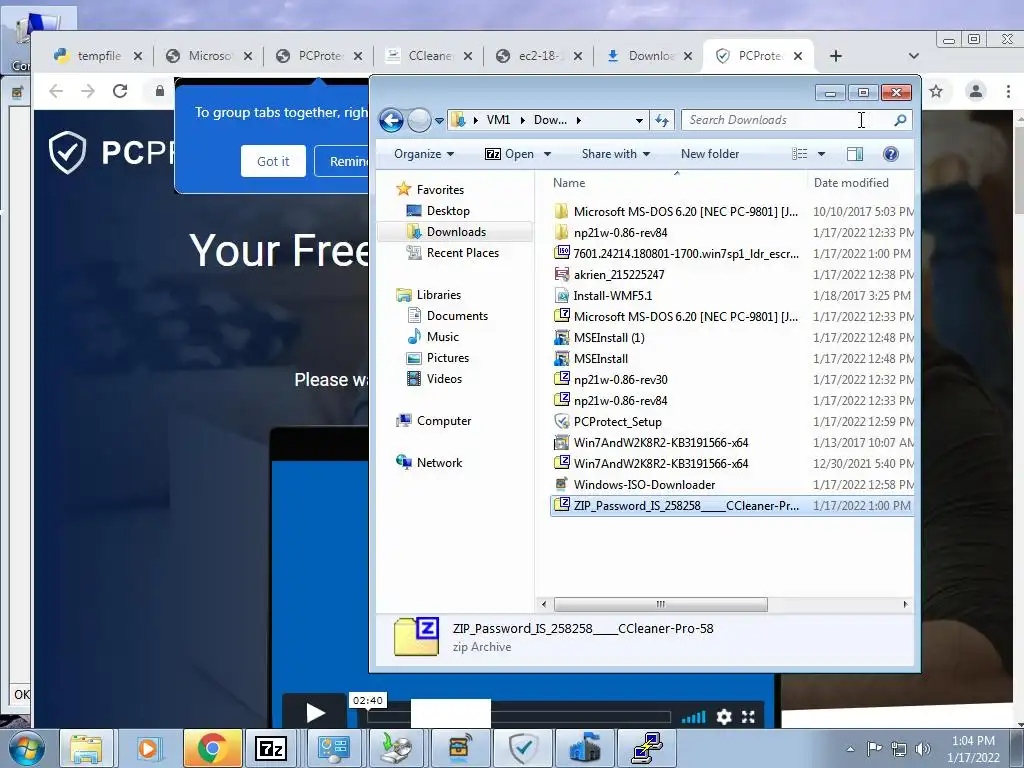Click the horizontal scrollbar in file list
Image resolution: width=1024 pixels, height=768 pixels.
[660, 604]
